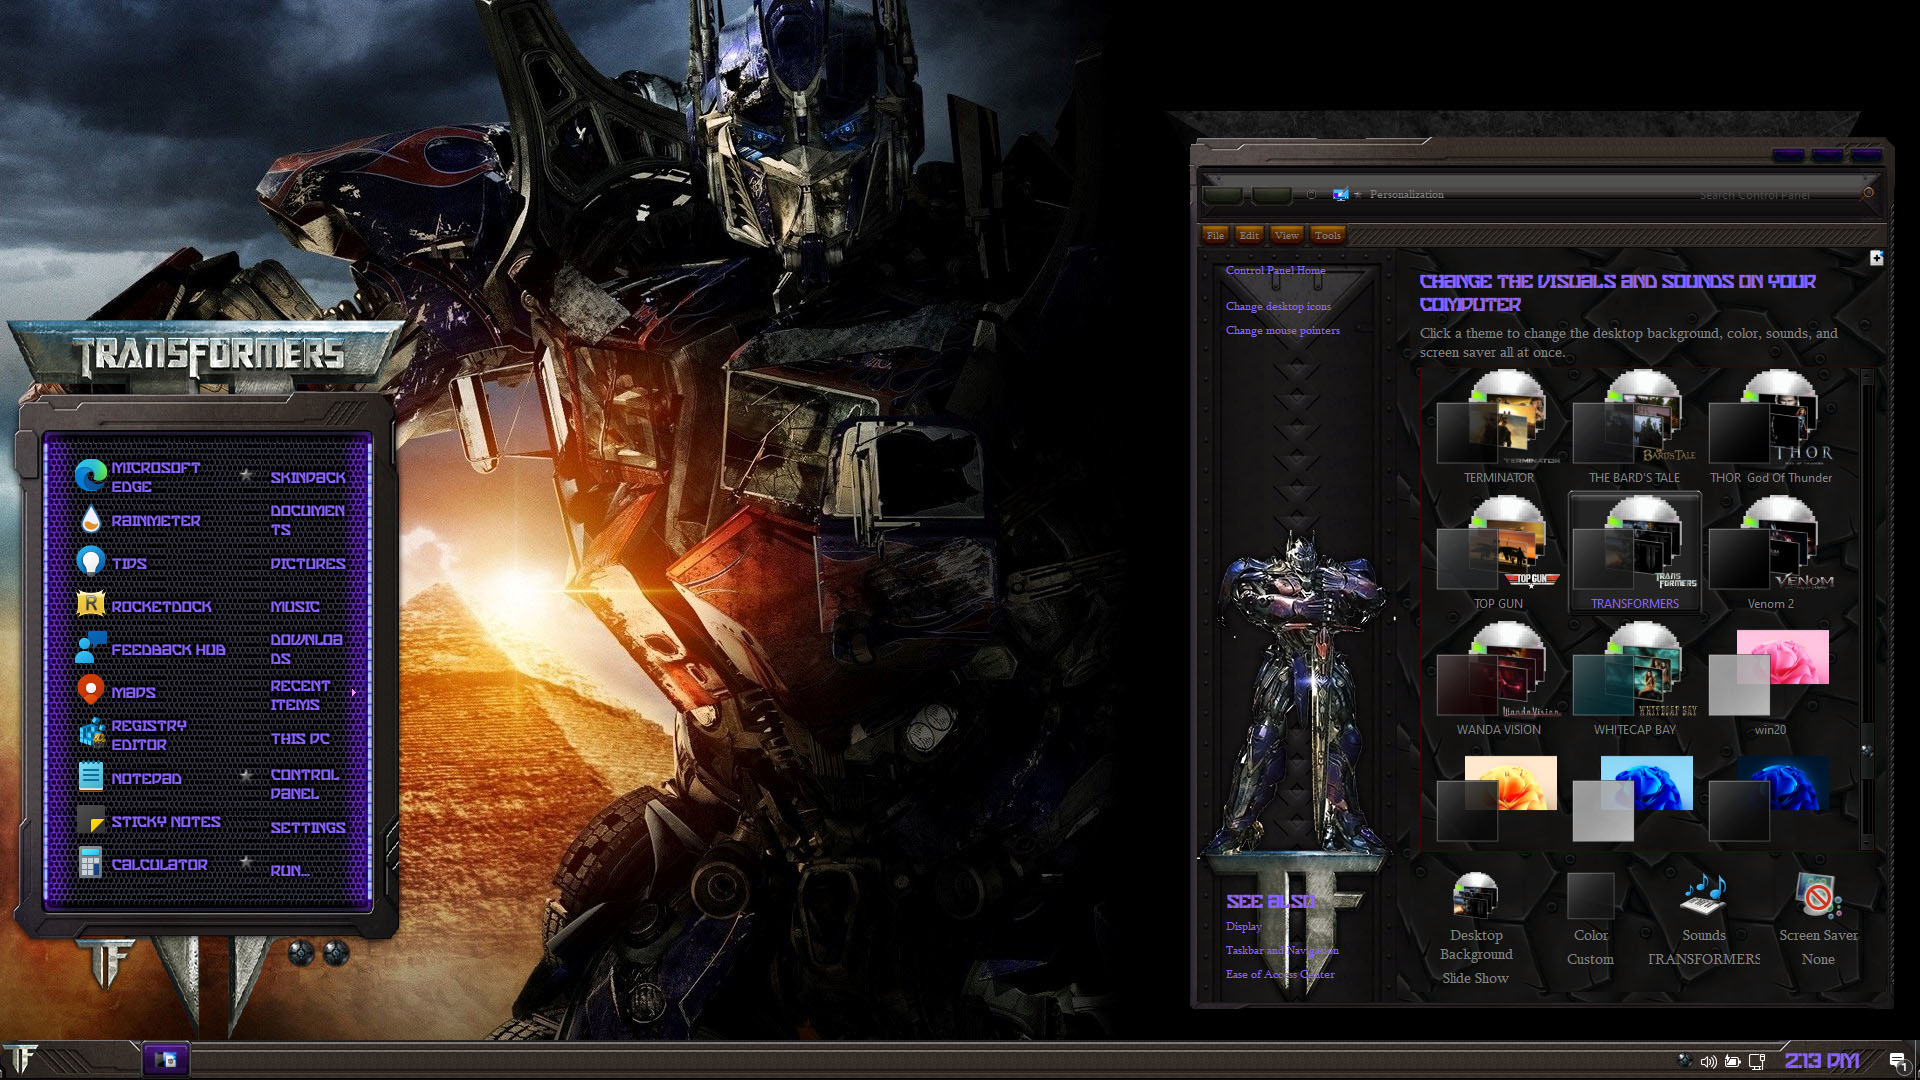Launch the Calculator app
This screenshot has width=1920, height=1080.
click(158, 864)
